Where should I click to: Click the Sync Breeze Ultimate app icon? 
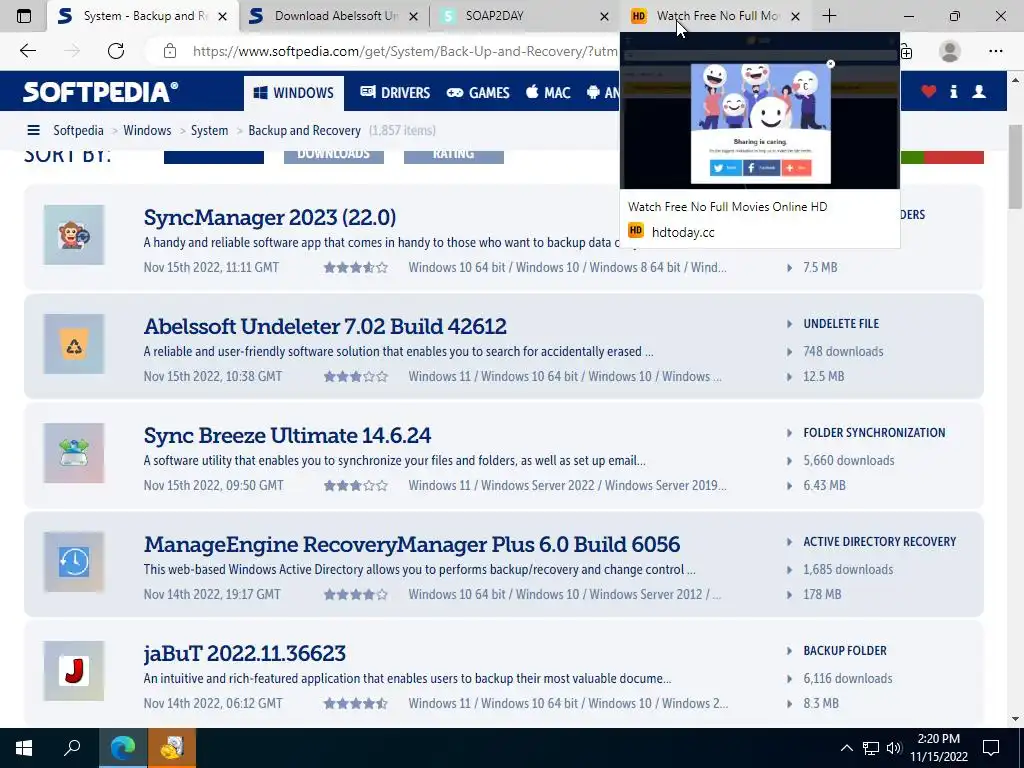pyautogui.click(x=74, y=453)
